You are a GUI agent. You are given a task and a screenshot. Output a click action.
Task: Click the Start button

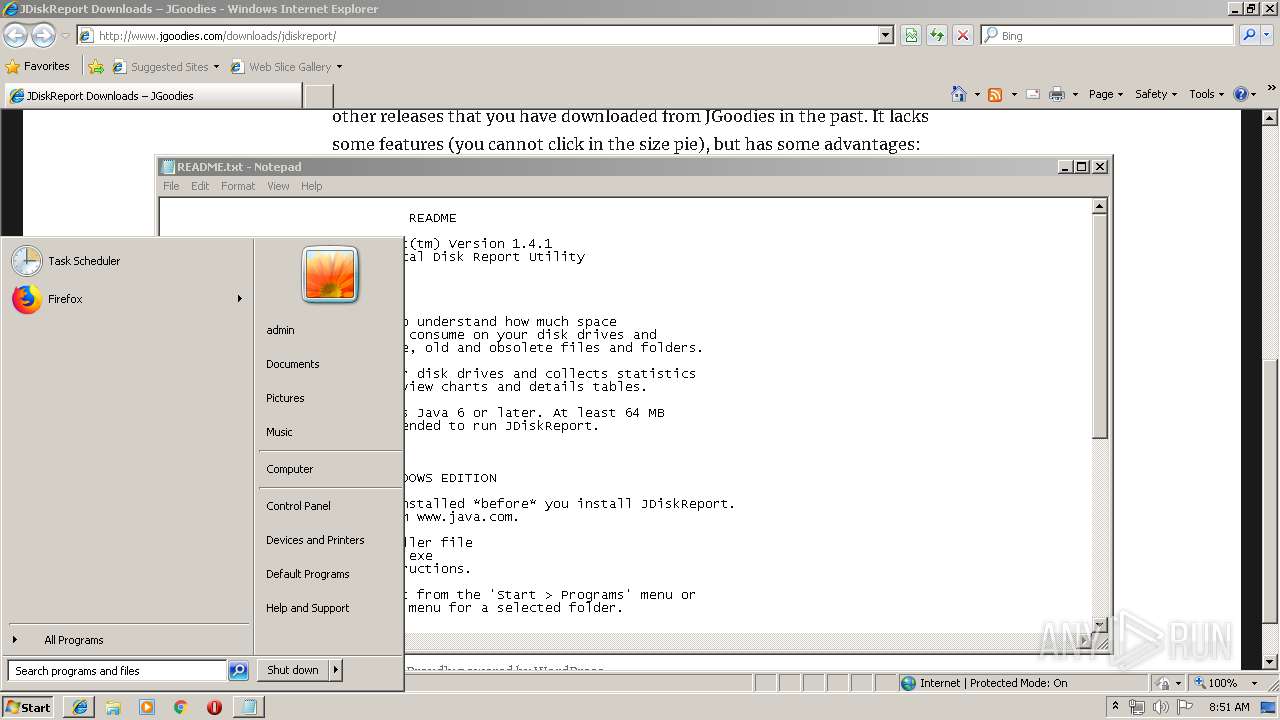pyautogui.click(x=28, y=707)
